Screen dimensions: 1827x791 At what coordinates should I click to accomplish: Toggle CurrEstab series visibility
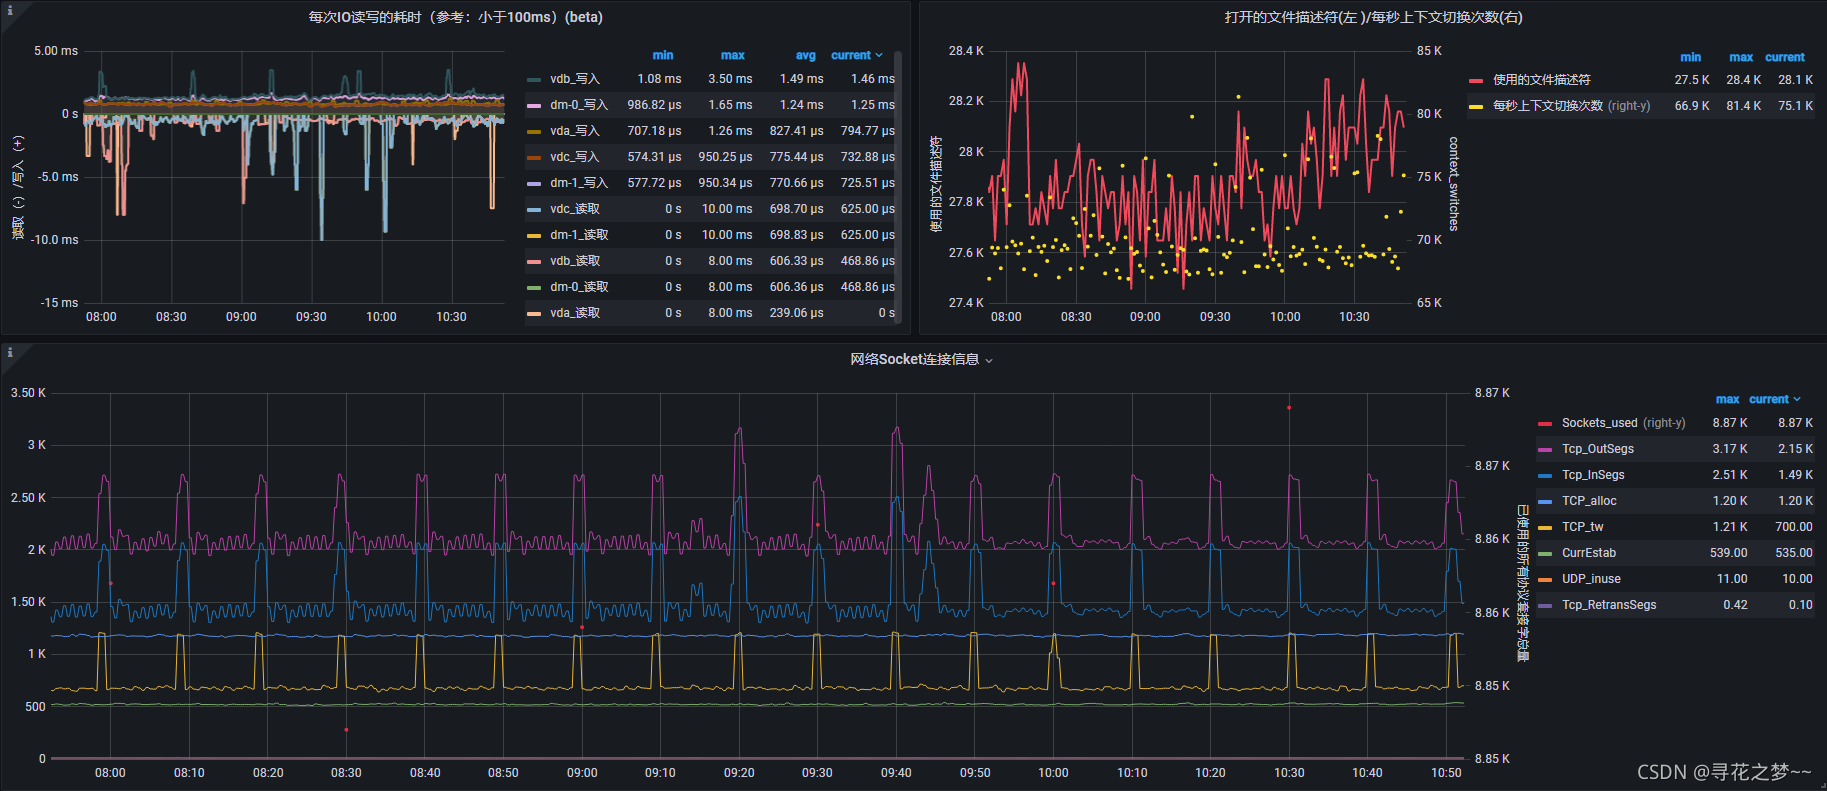(x=1589, y=553)
